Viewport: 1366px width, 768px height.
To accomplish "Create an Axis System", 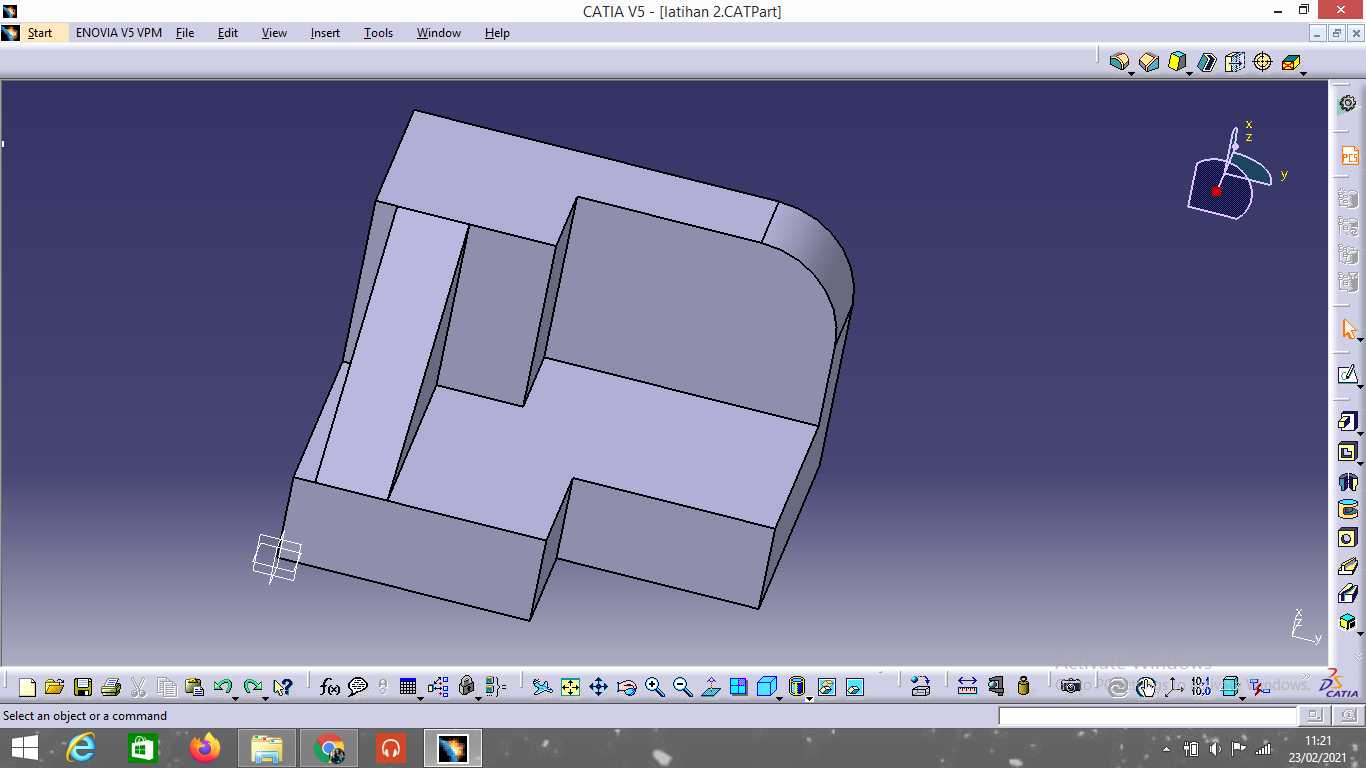I will click(1174, 687).
